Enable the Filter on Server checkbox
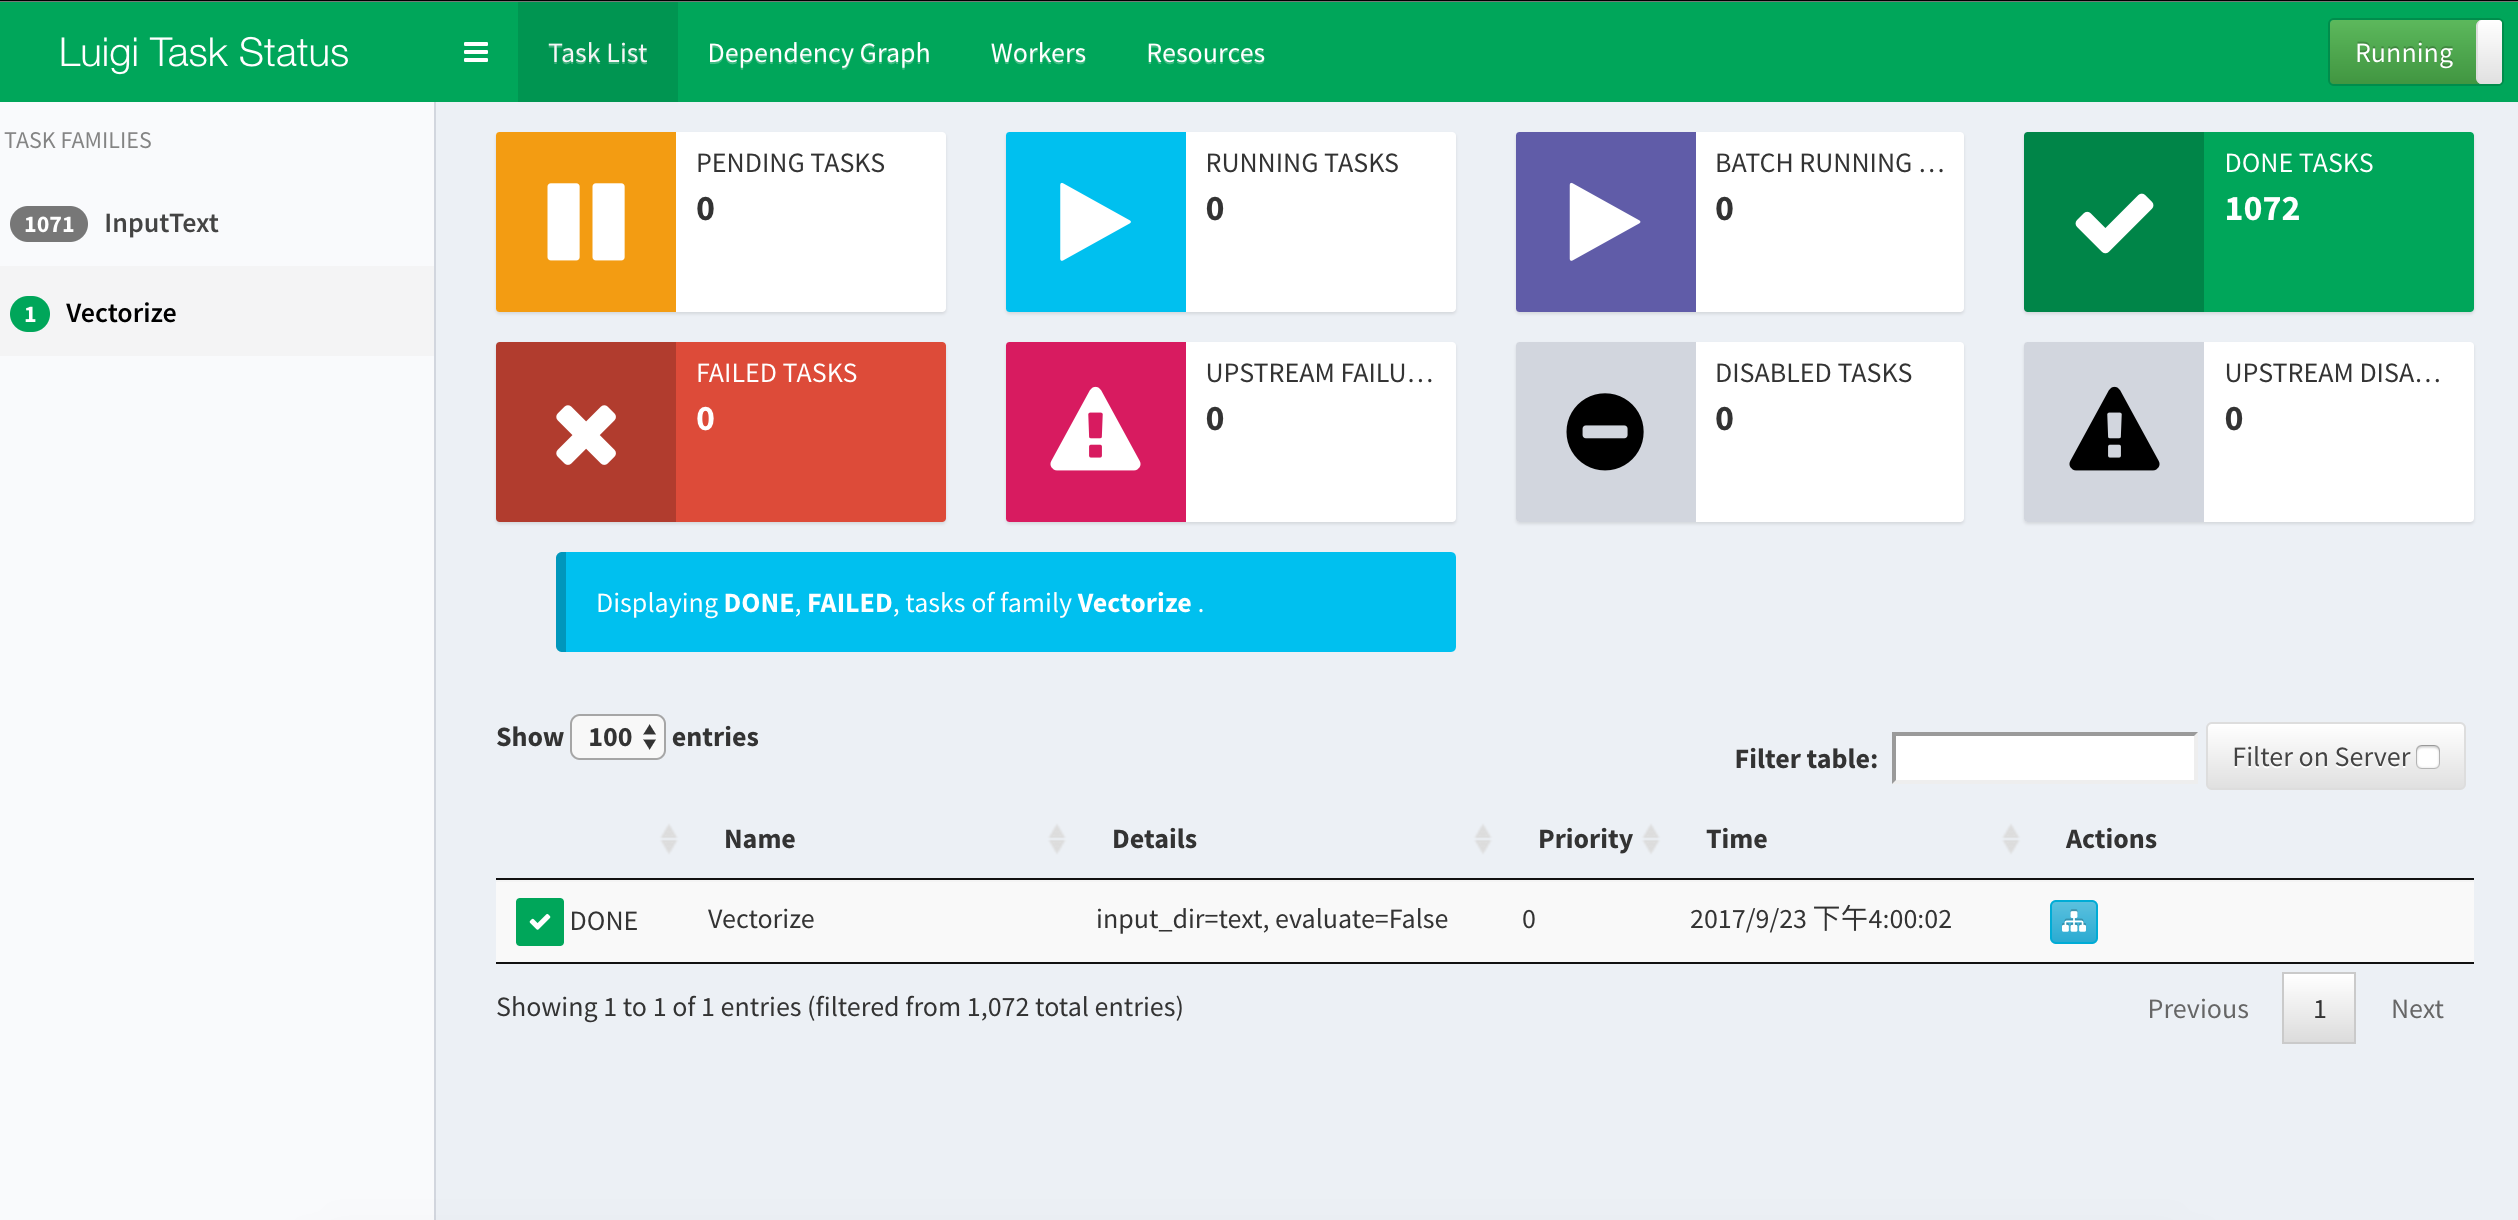2518x1220 pixels. coord(2428,757)
